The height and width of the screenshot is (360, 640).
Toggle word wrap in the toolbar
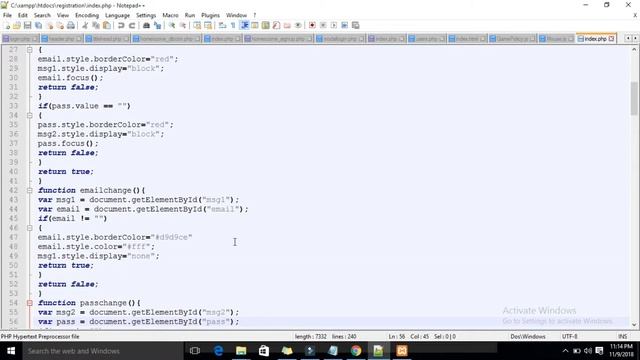222,25
